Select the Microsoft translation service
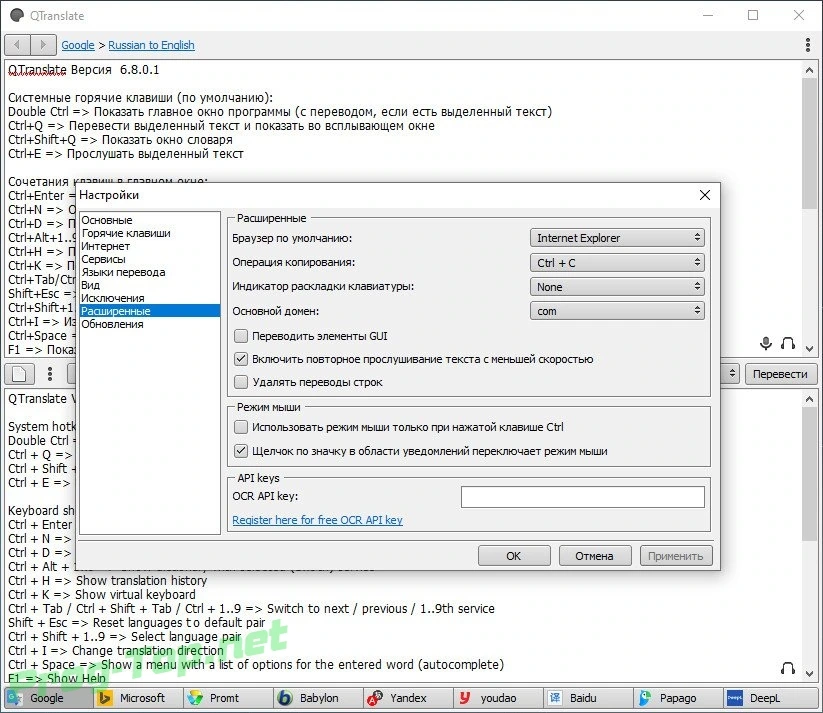The image size is (823, 713). pyautogui.click(x=139, y=698)
